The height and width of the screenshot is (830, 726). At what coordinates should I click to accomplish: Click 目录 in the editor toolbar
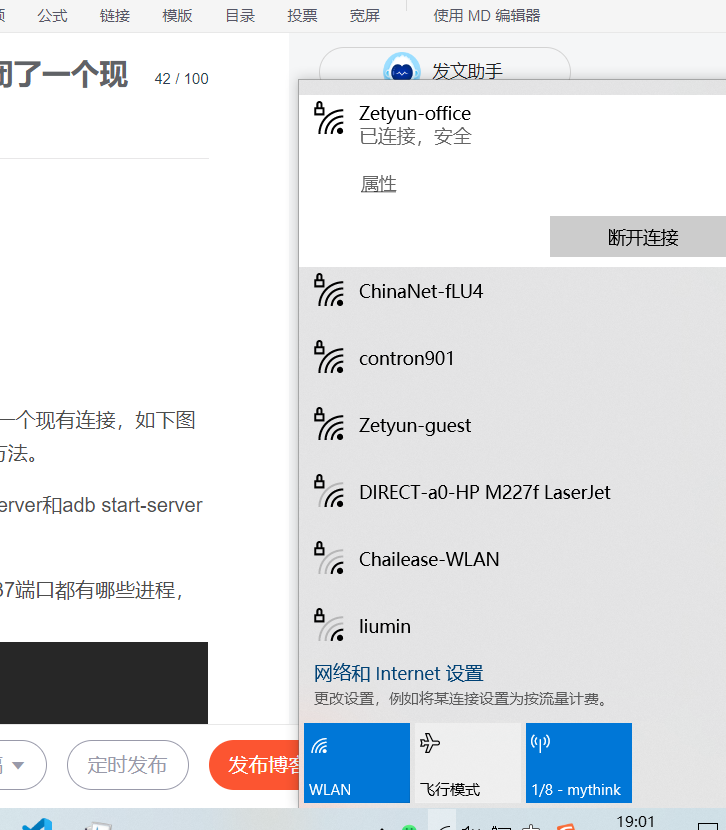click(239, 16)
